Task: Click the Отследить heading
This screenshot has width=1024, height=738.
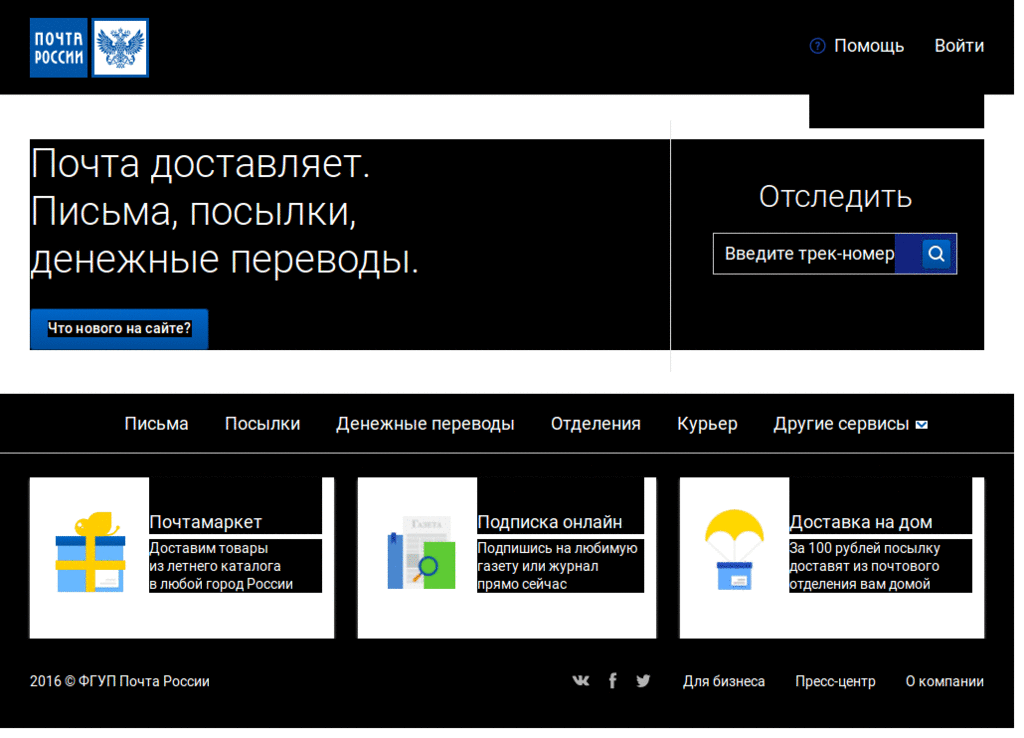Action: click(835, 197)
